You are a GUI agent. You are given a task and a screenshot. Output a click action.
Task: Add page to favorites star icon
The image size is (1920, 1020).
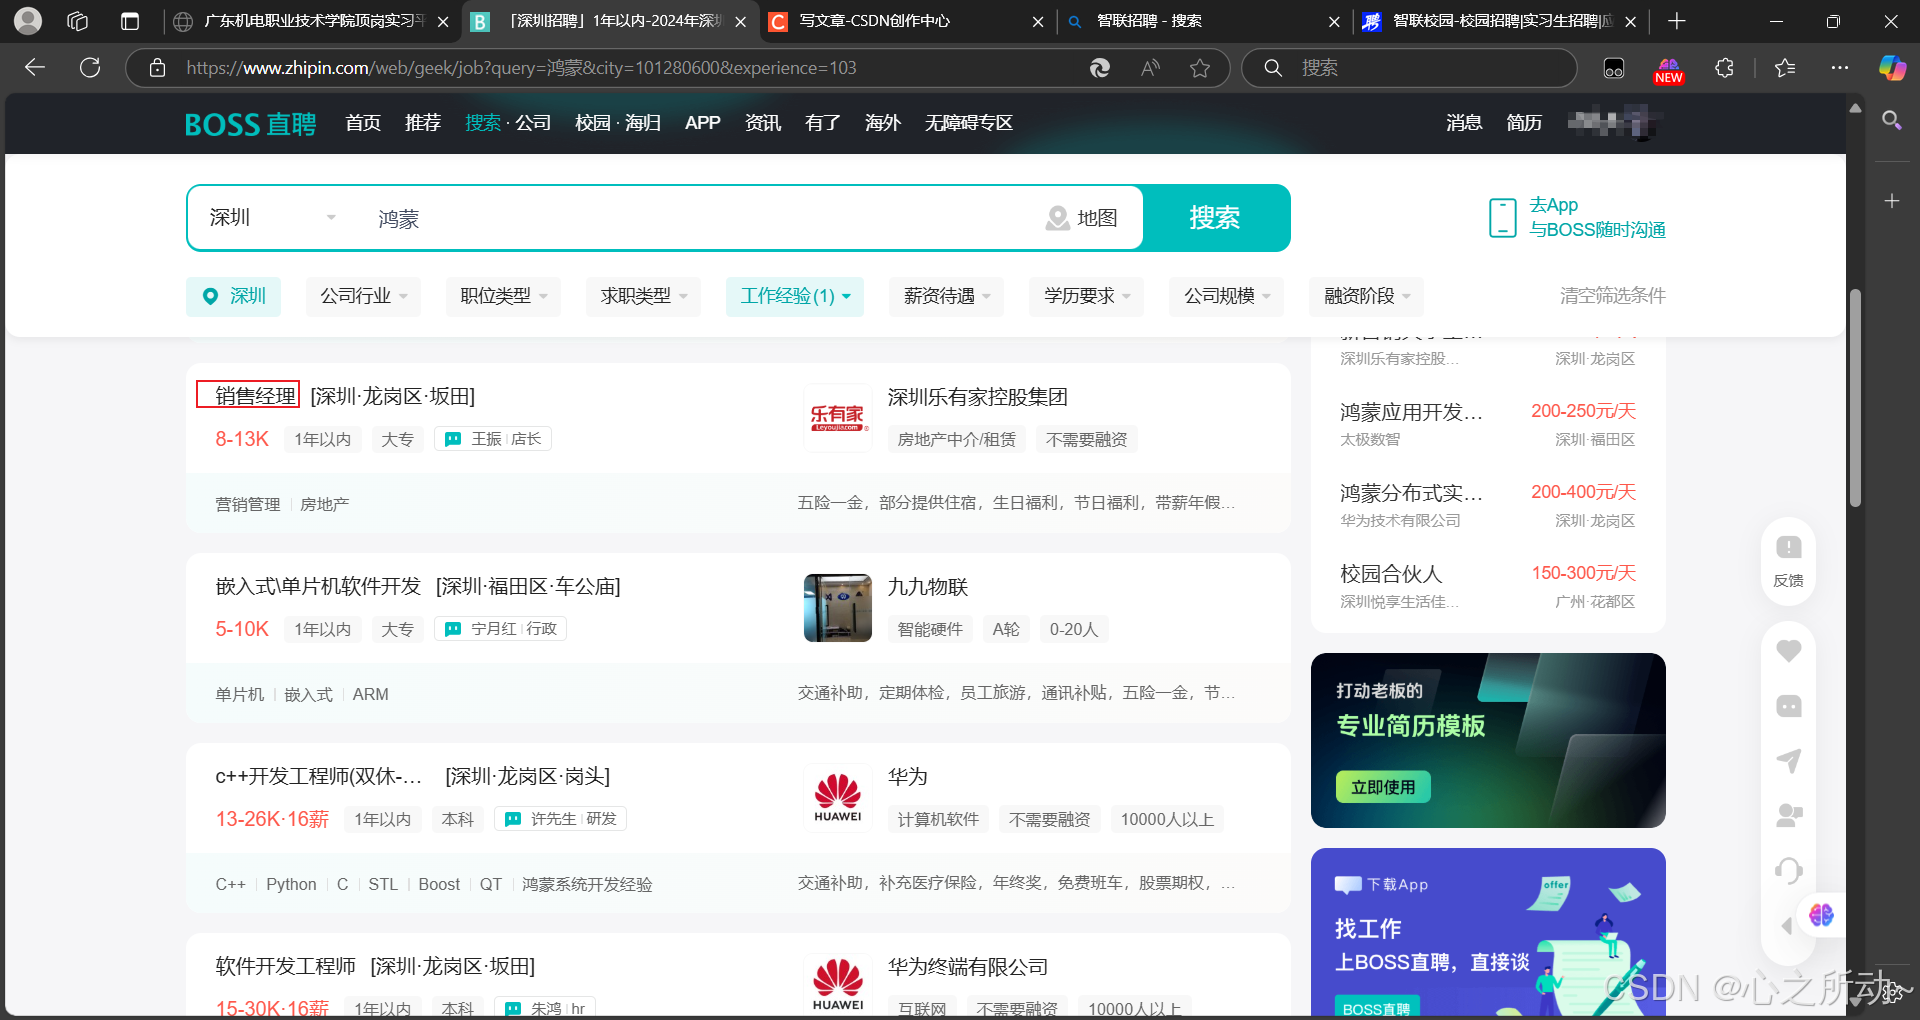coord(1200,68)
